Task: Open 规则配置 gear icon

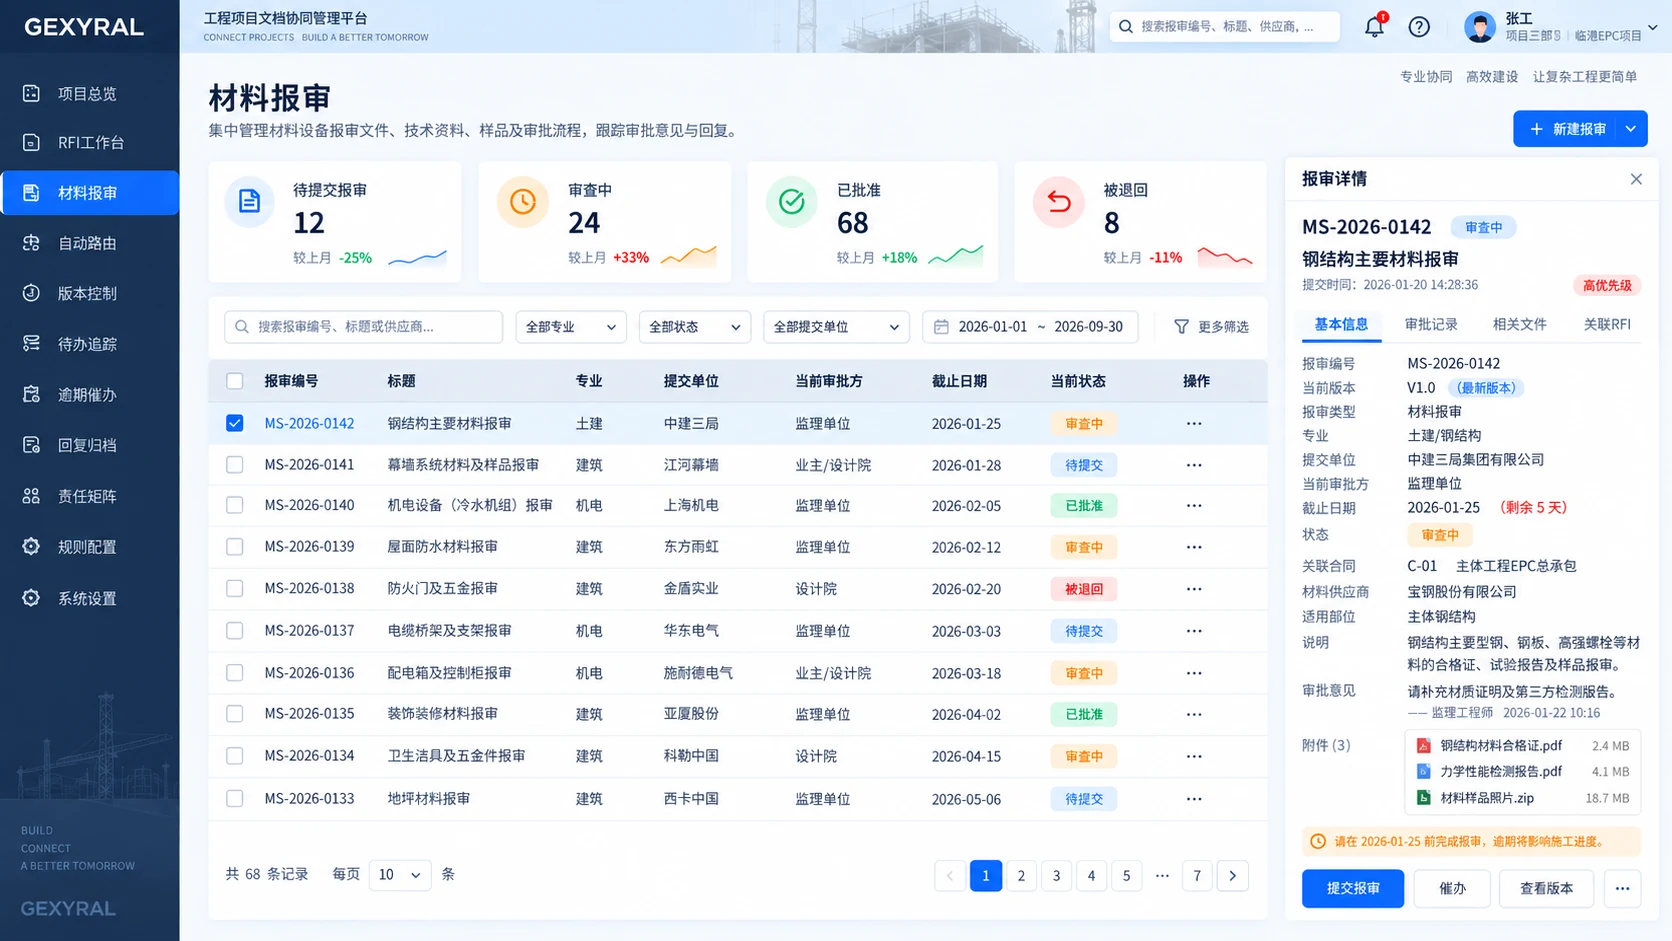Action: tap(31, 547)
